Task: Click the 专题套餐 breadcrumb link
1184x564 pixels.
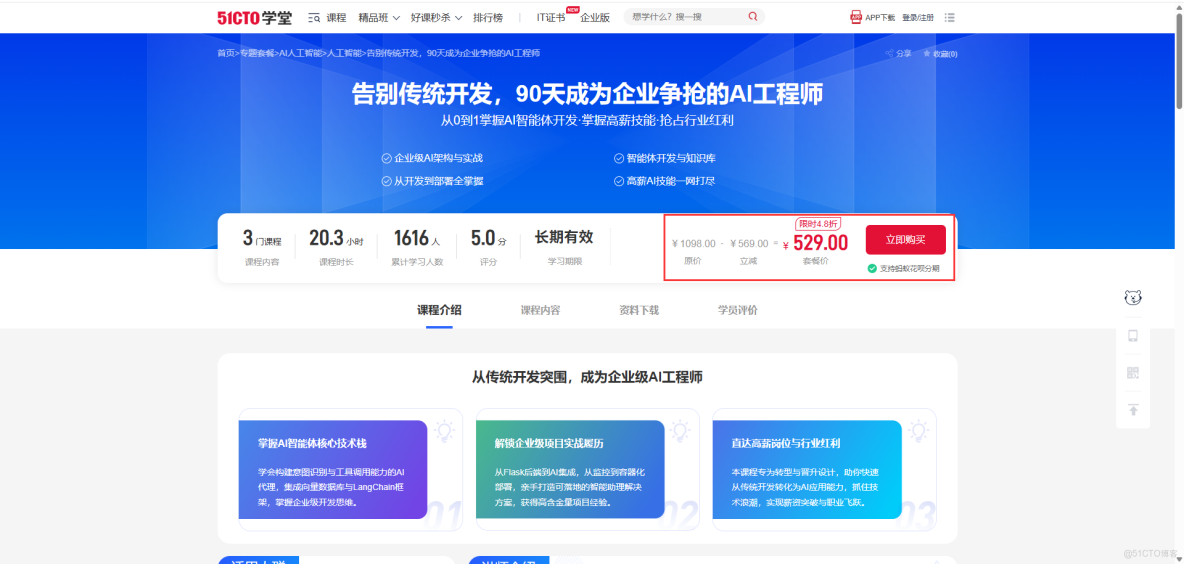Action: 257,54
